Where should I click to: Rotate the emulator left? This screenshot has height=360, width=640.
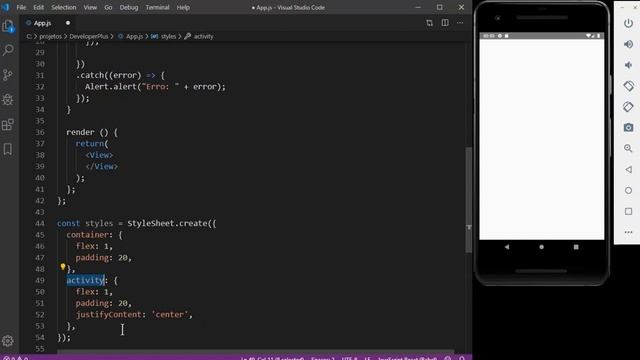(628, 86)
